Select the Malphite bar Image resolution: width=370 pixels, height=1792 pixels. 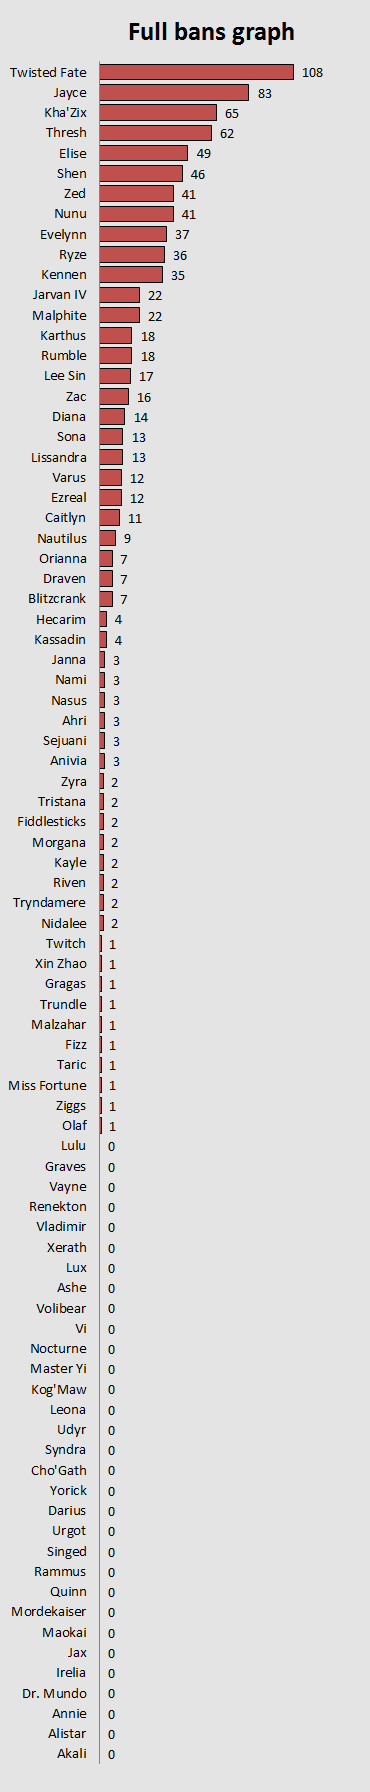120,315
